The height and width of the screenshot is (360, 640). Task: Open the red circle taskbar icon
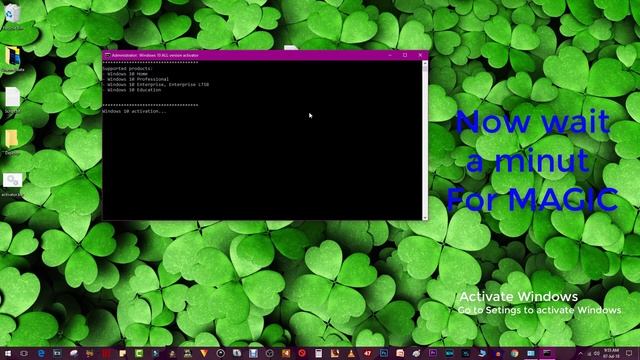pyautogui.click(x=302, y=353)
